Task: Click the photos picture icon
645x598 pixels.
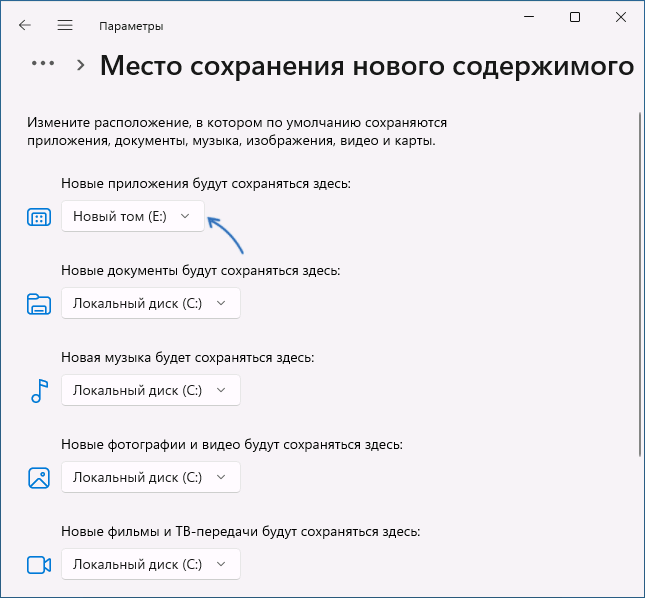Action: point(39,478)
